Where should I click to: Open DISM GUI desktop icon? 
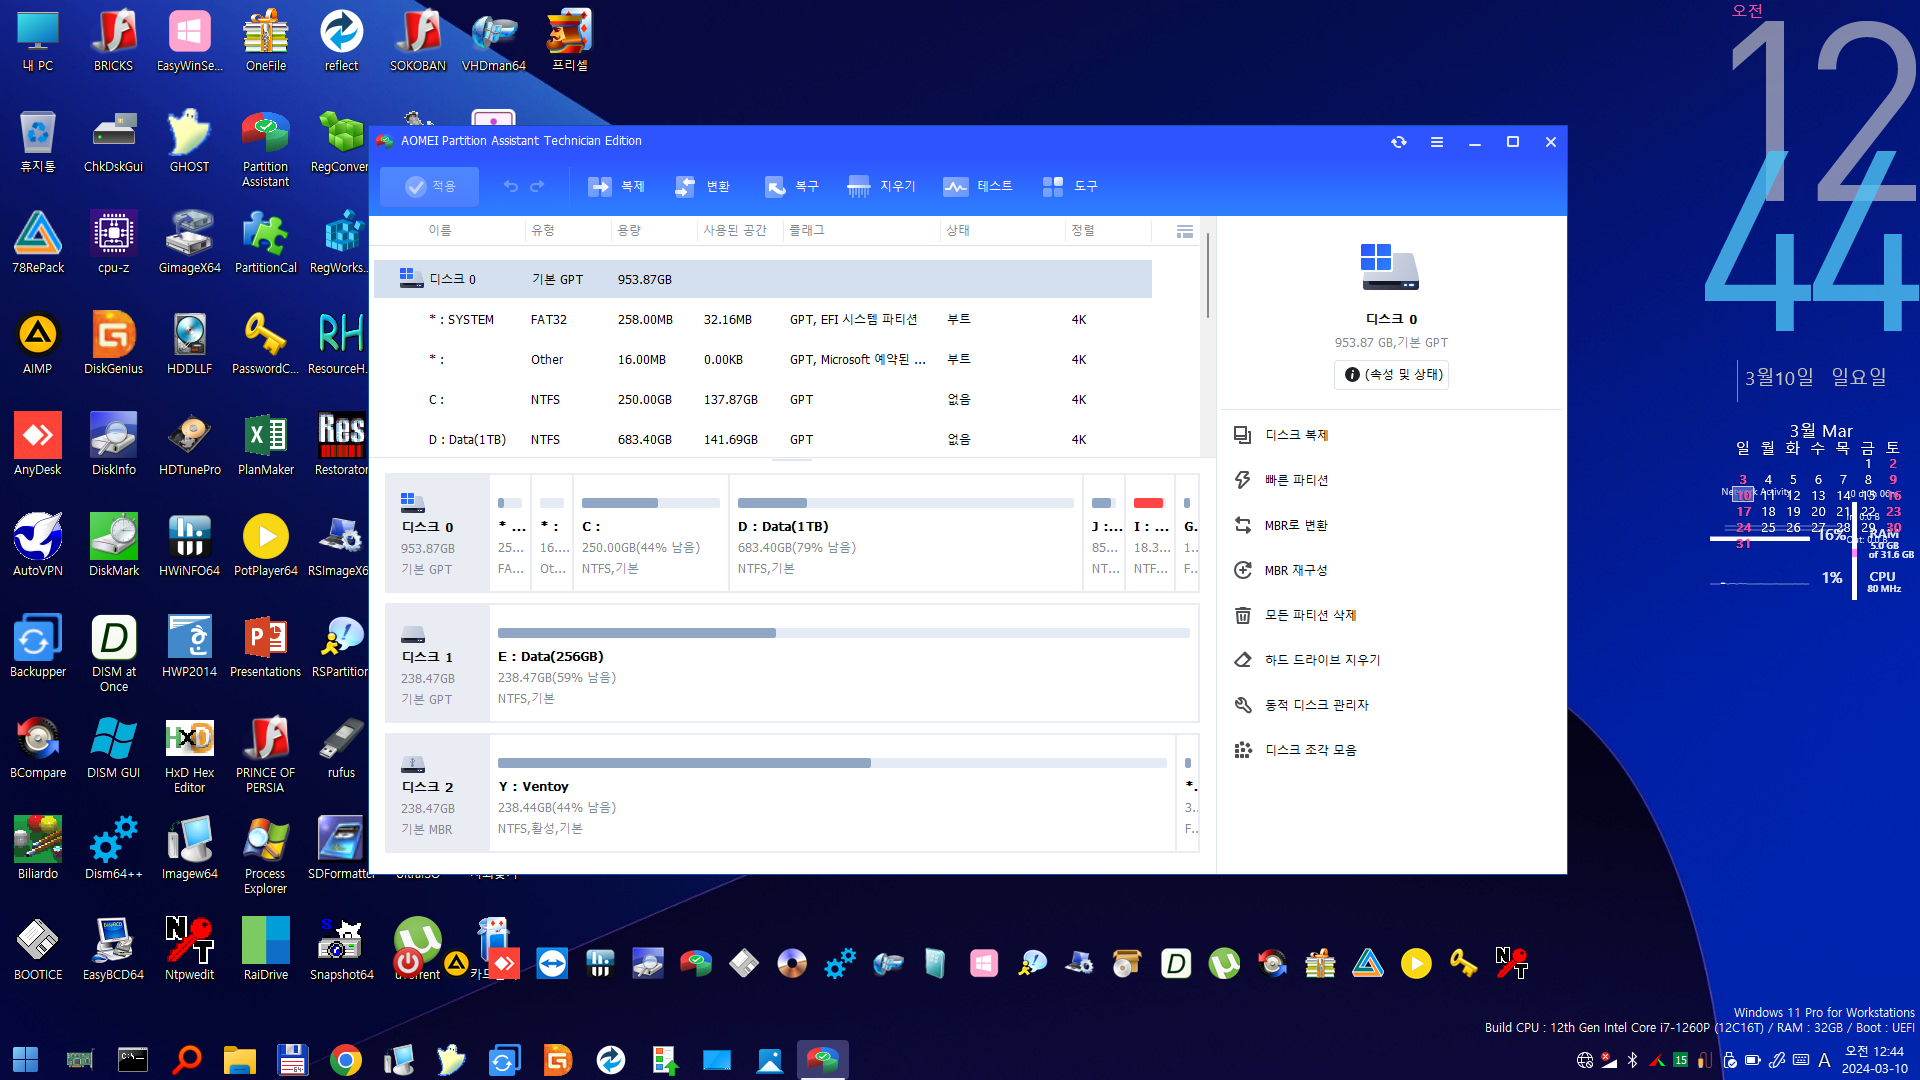pyautogui.click(x=113, y=748)
